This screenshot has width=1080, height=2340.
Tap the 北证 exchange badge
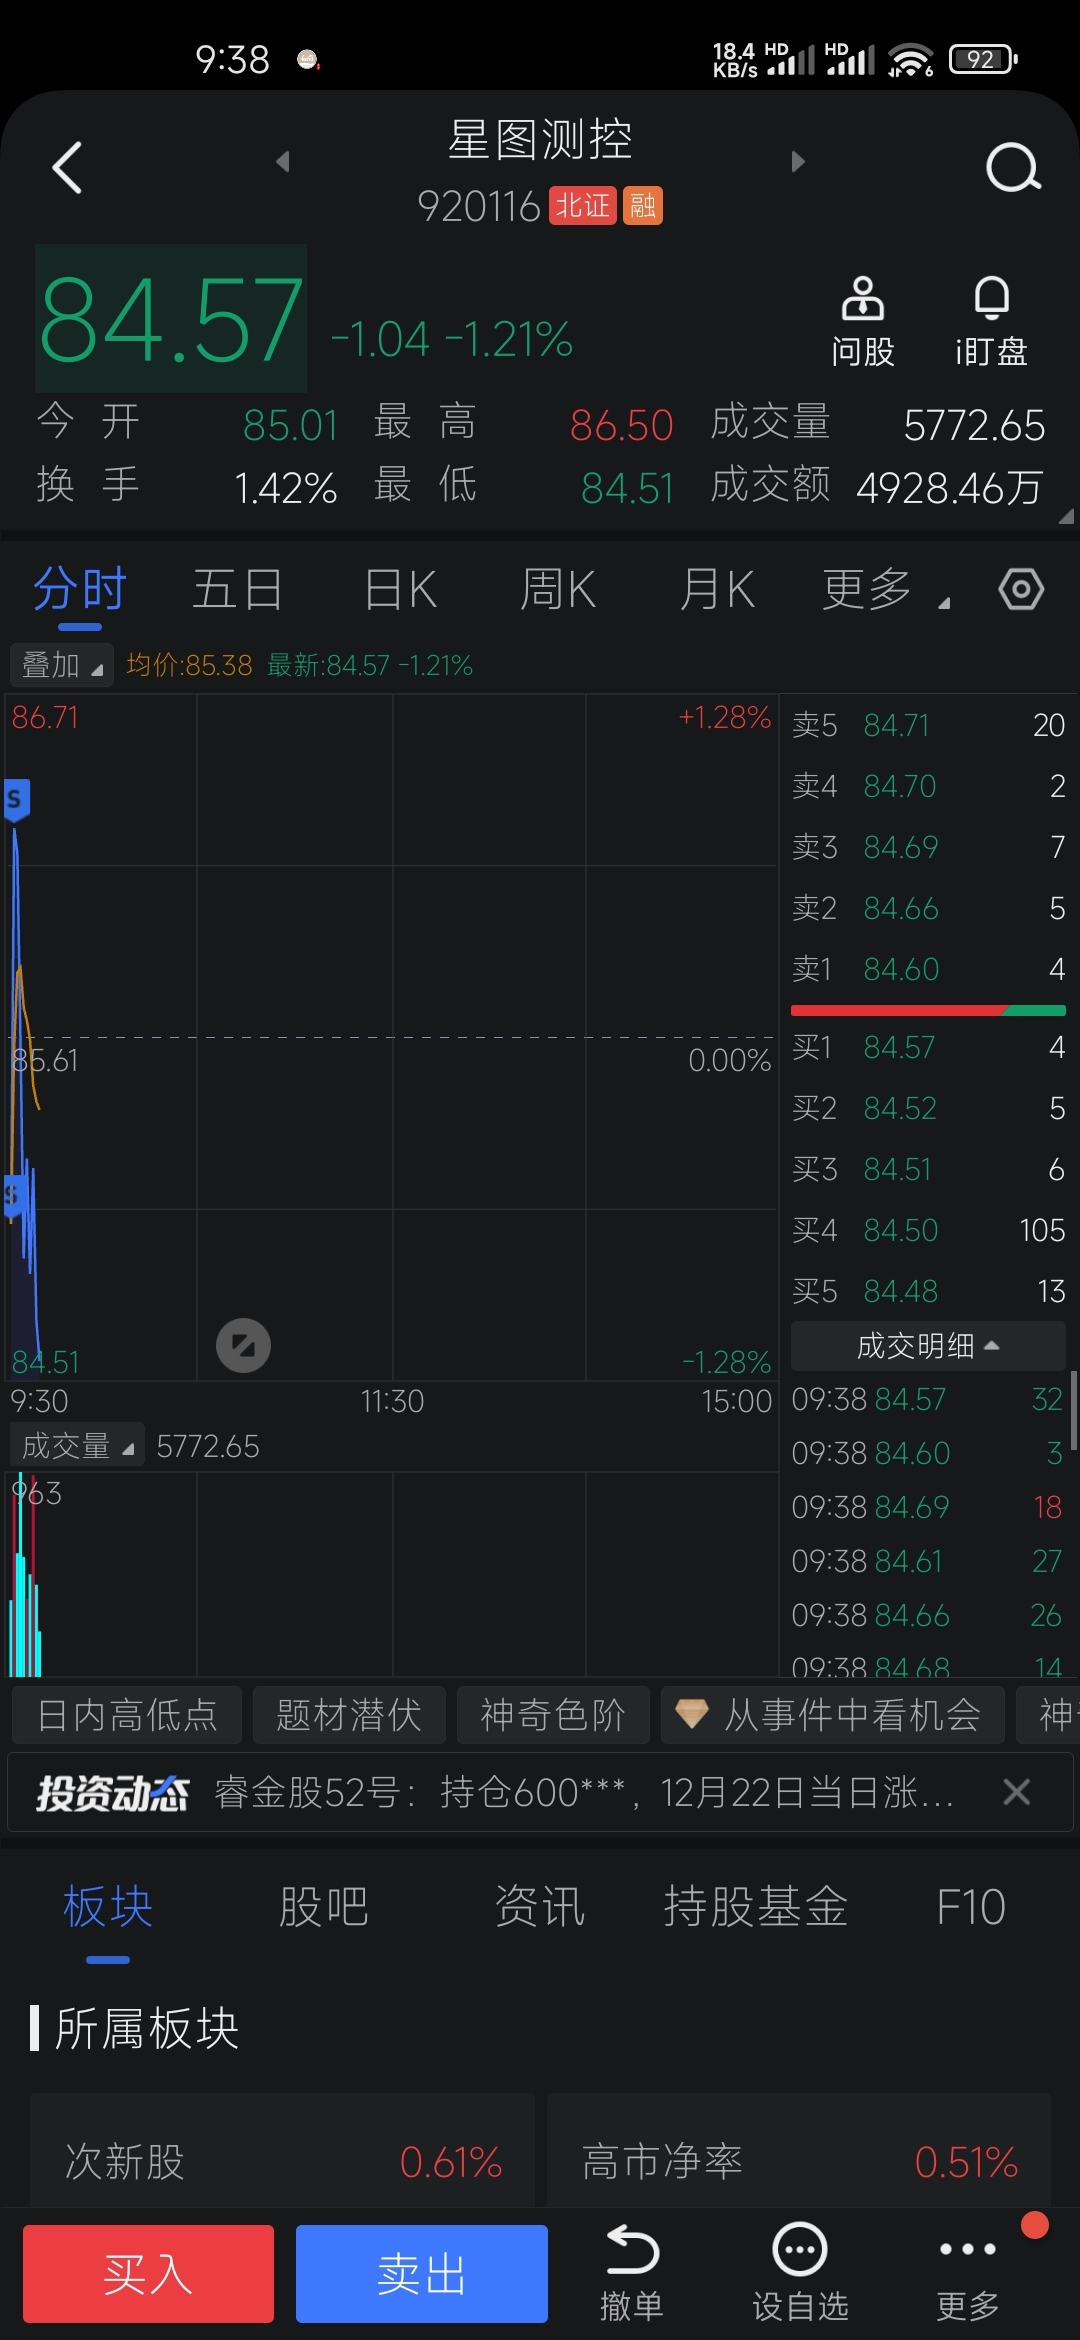click(x=582, y=206)
